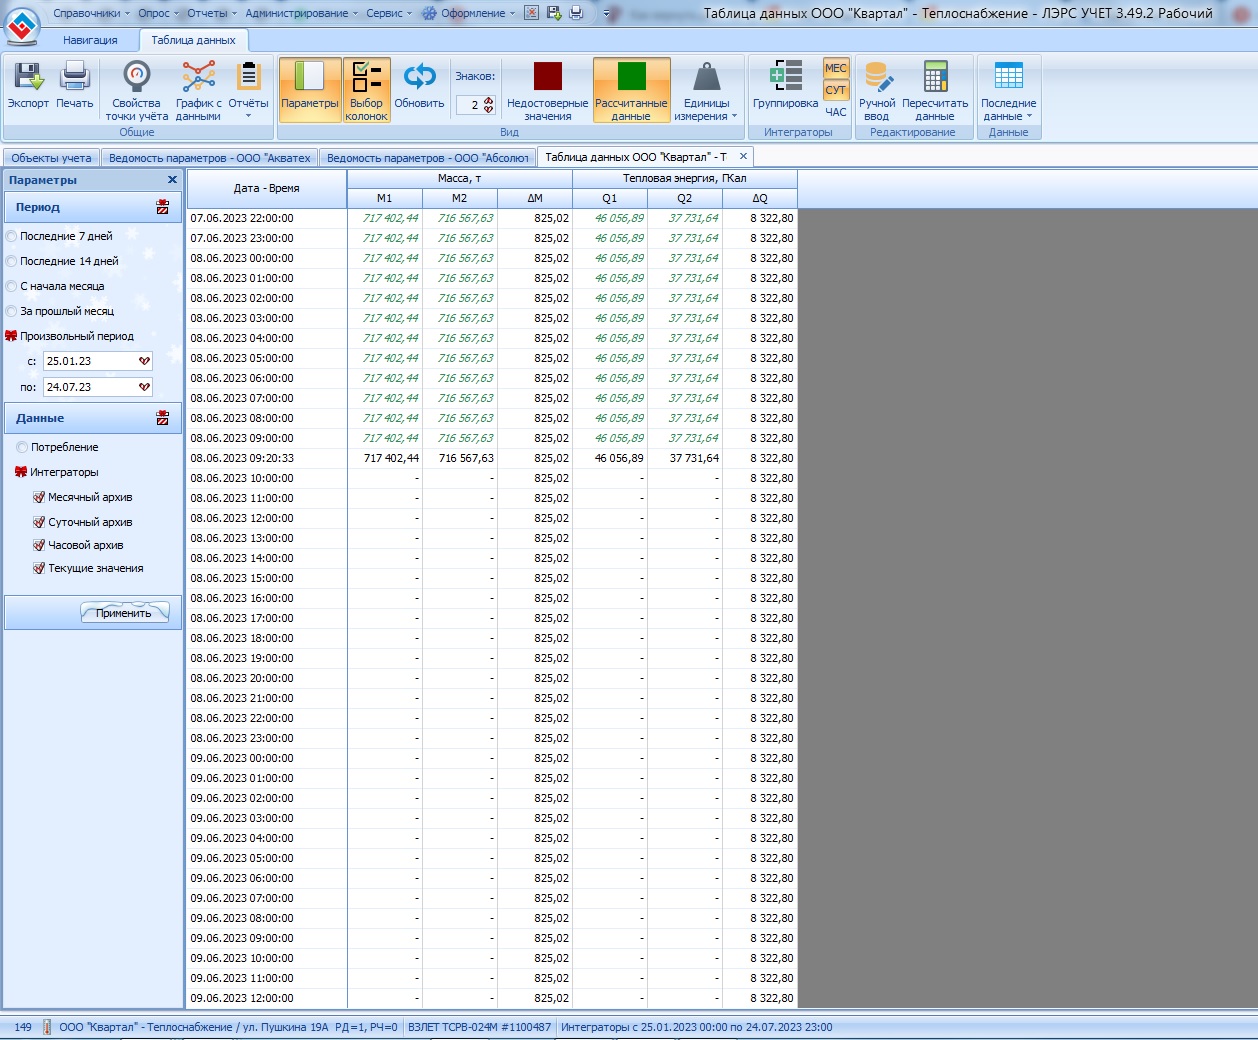Open Ведомость параметров ООО Акватех tab
Screen dimensions: 1258x1040
pos(209,158)
